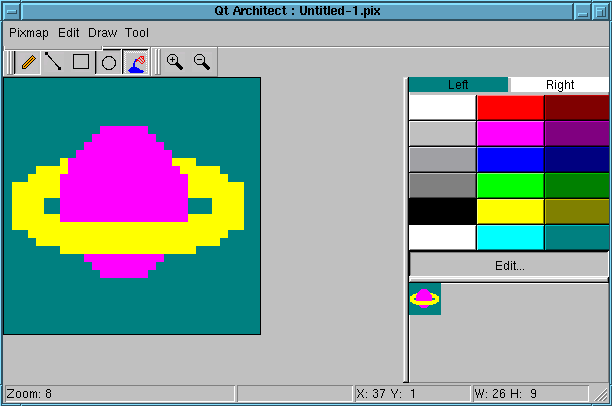Image resolution: width=612 pixels, height=406 pixels.
Task: Click the planet pixmap preview thumbnail
Action: tap(425, 299)
